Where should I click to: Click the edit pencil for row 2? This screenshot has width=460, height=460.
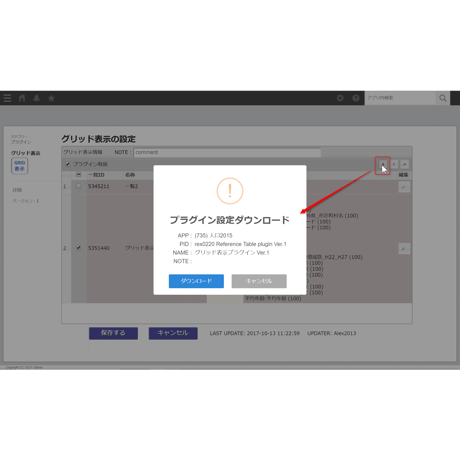point(404,249)
